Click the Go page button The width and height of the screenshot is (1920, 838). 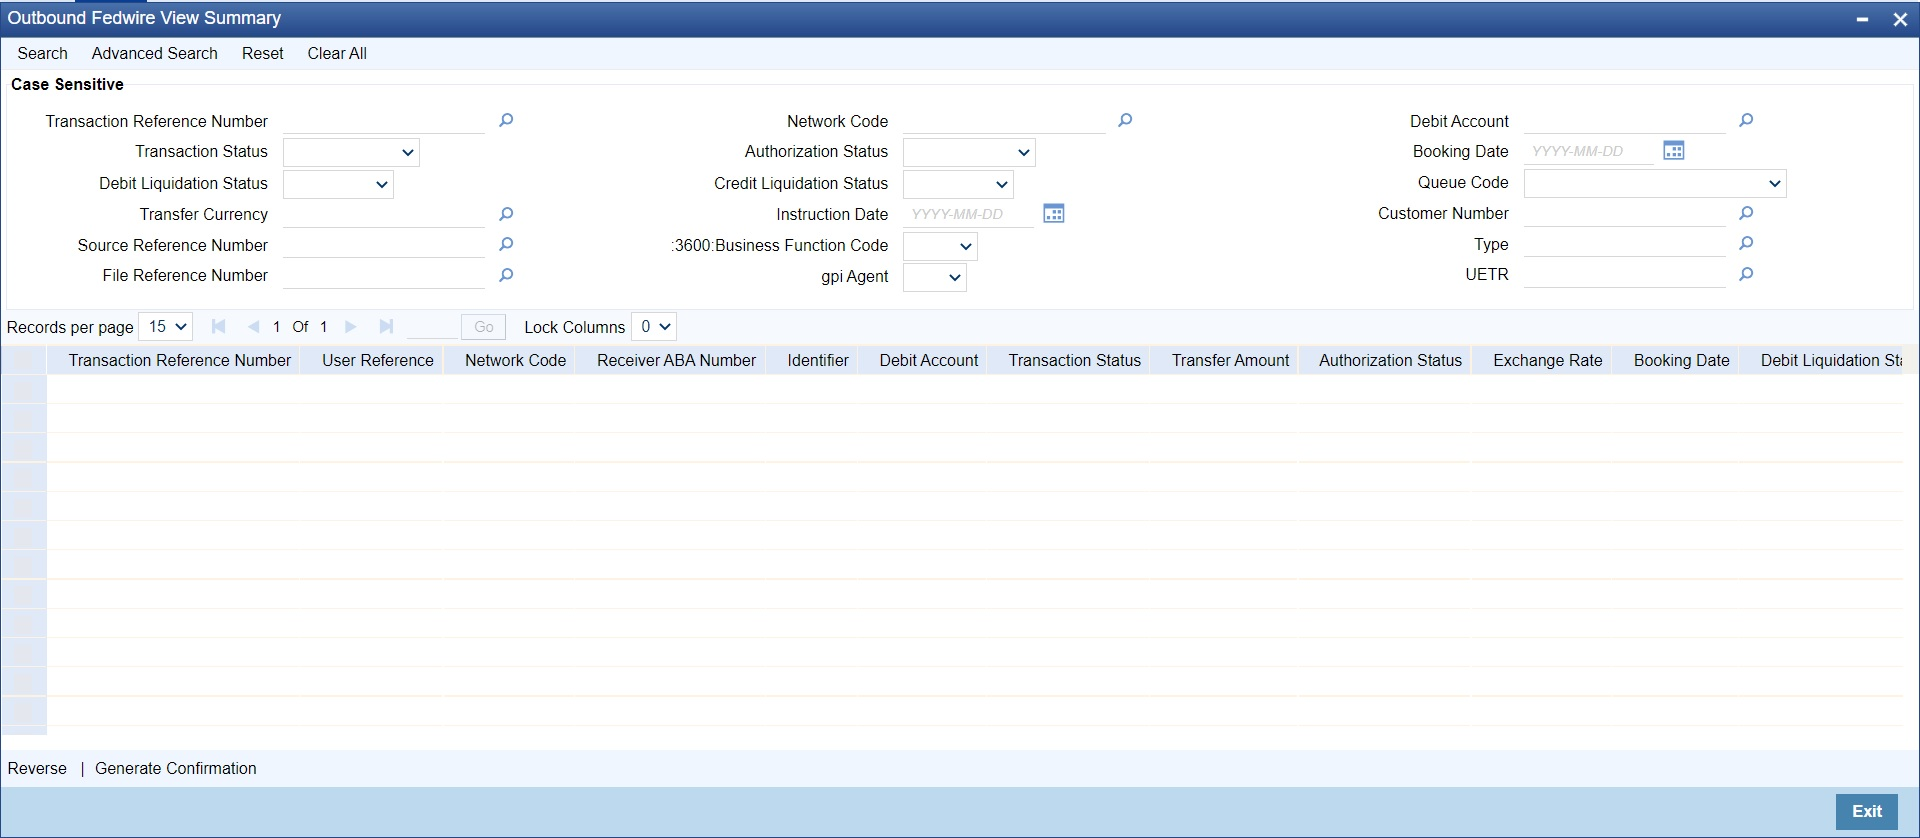(x=484, y=327)
